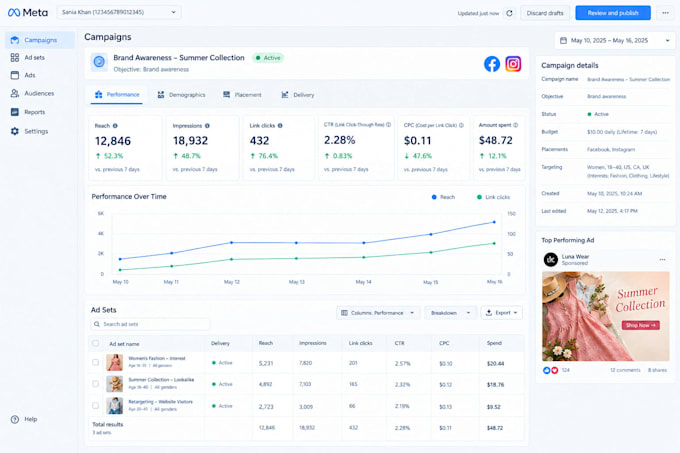
Task: Sort by the Spend column header
Action: 494,343
